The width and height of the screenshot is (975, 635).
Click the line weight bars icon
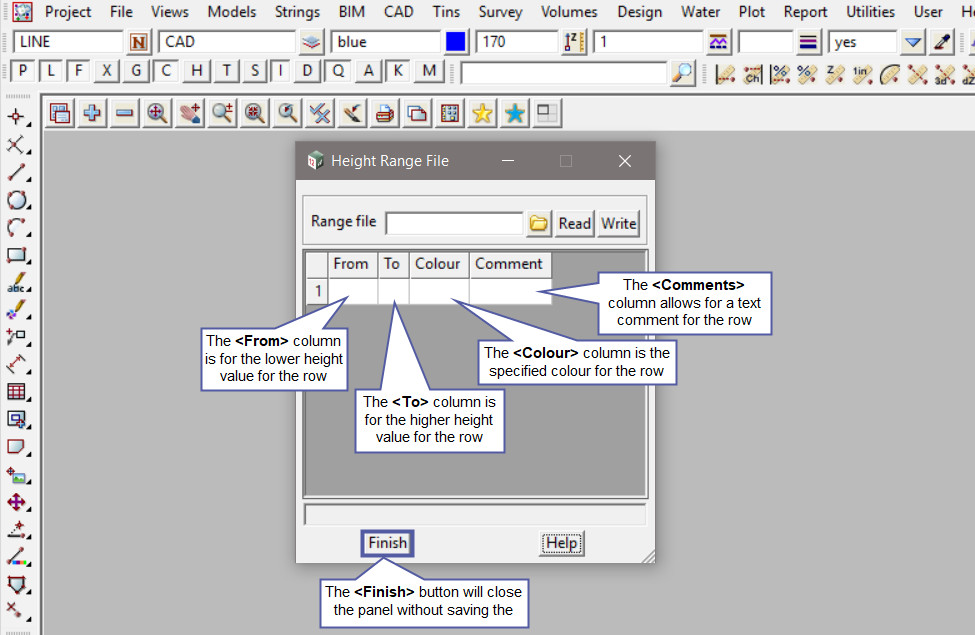[x=808, y=42]
